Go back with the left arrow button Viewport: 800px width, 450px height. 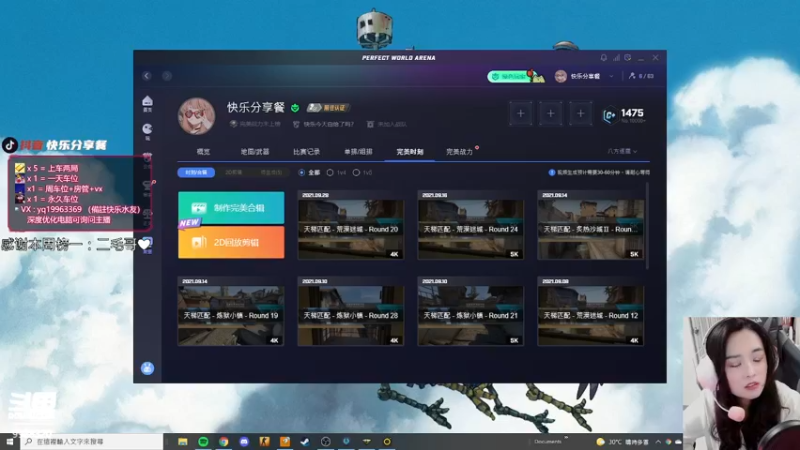pyautogui.click(x=147, y=76)
